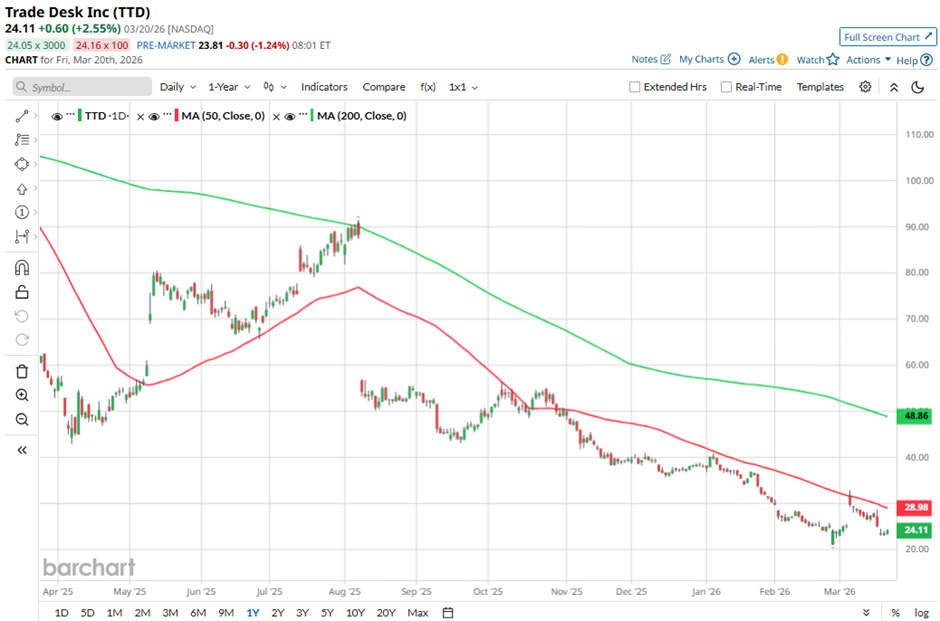The height and width of the screenshot is (621, 940).
Task: Expand the bottom double-chevron down icon
Action: (x=866, y=613)
